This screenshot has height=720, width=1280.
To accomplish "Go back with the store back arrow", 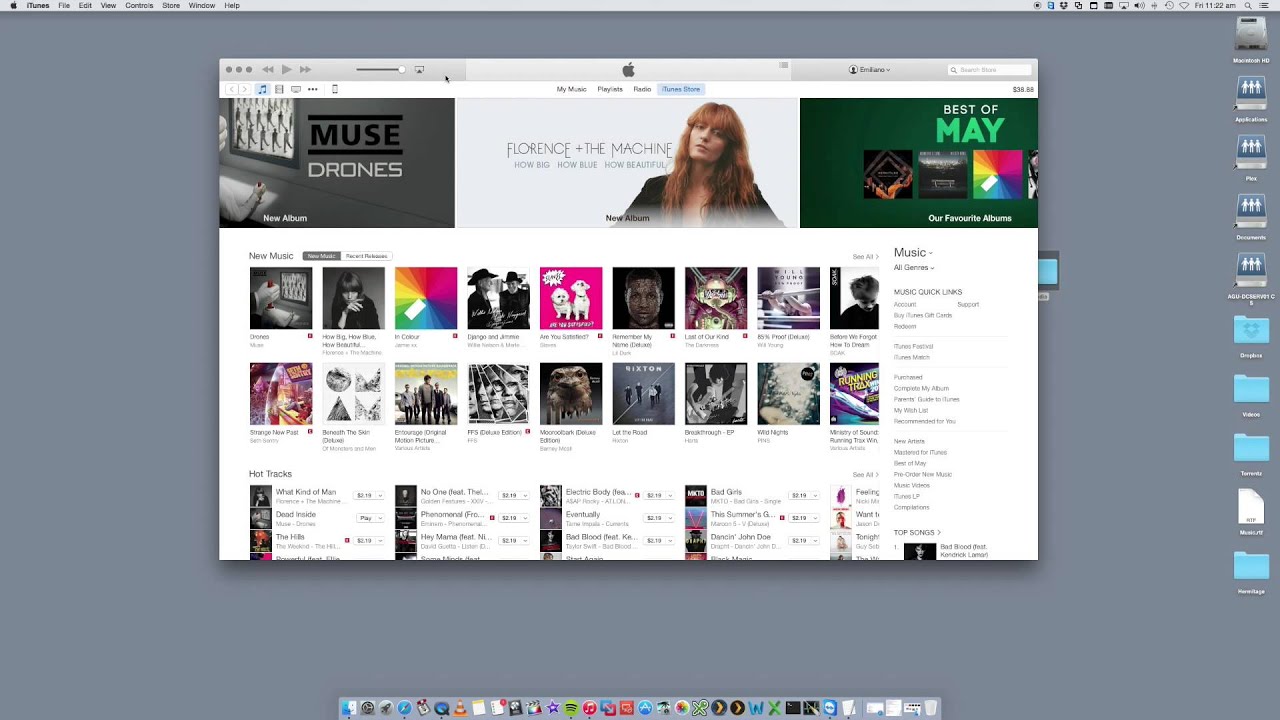I will click(231, 89).
